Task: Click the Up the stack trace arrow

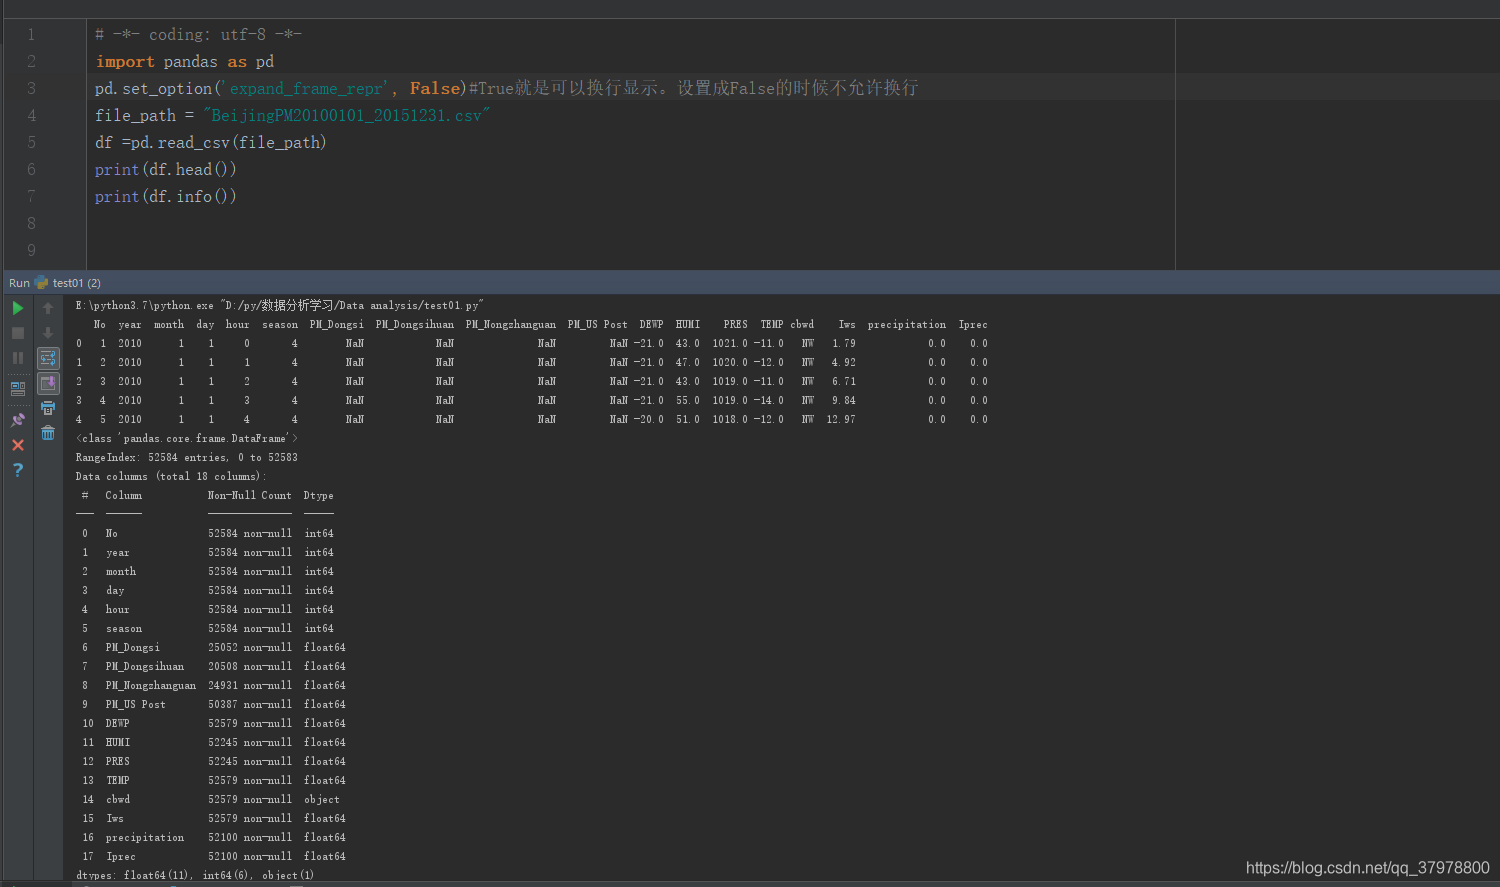Action: click(48, 308)
